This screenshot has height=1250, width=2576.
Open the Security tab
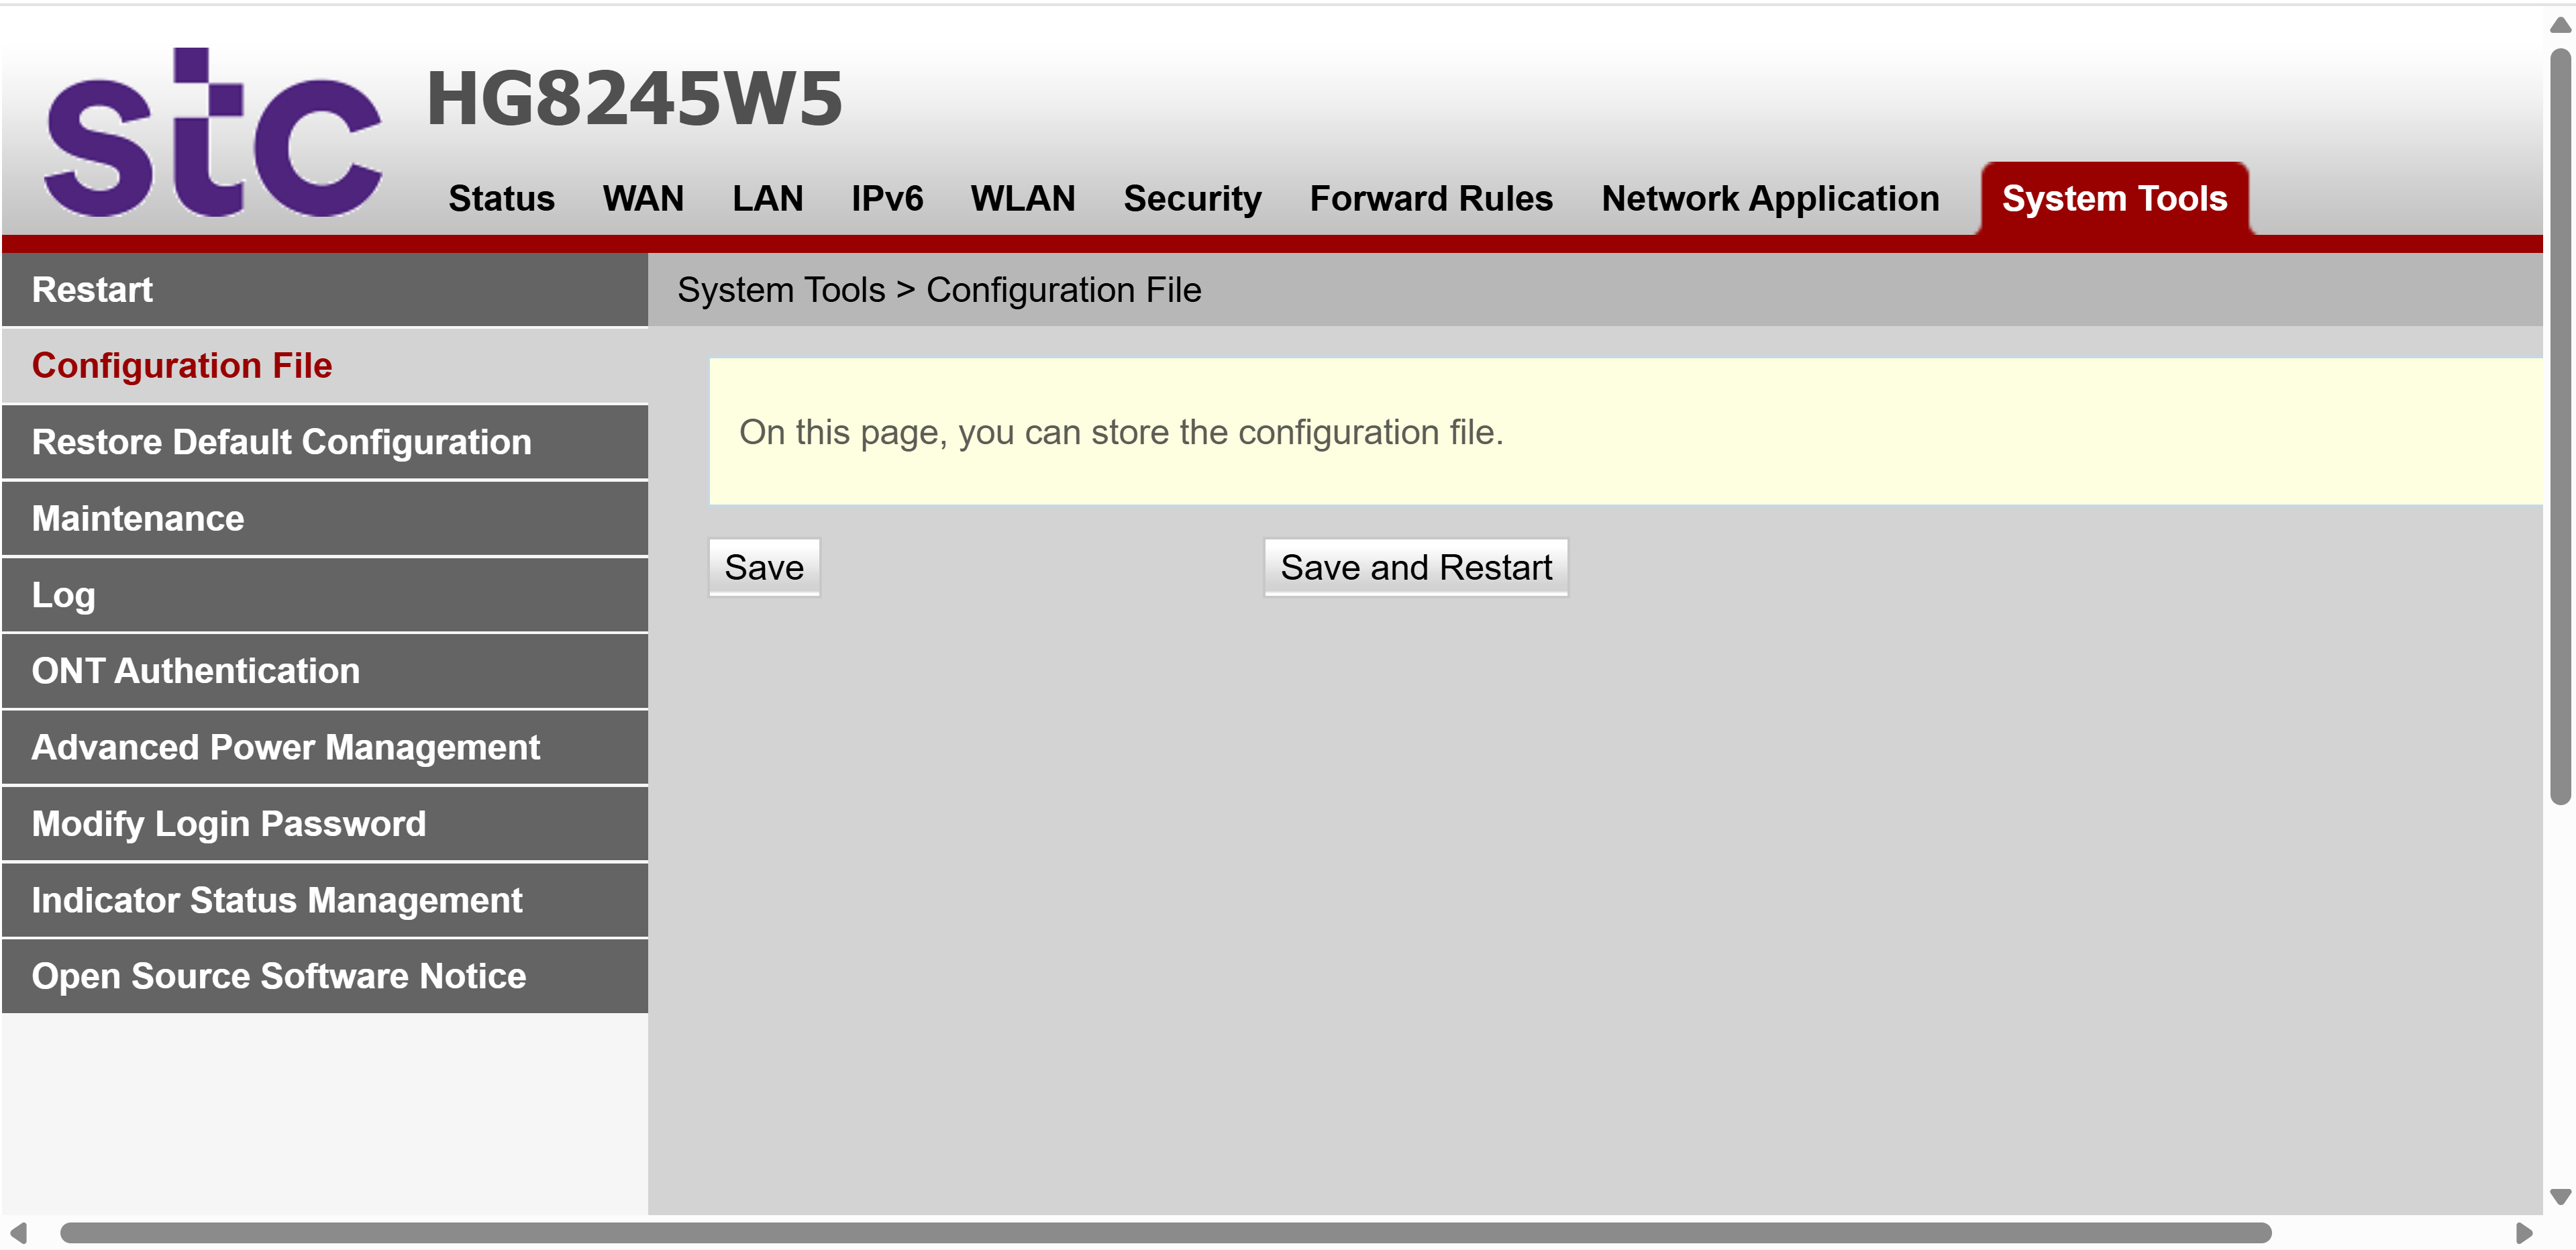point(1192,198)
